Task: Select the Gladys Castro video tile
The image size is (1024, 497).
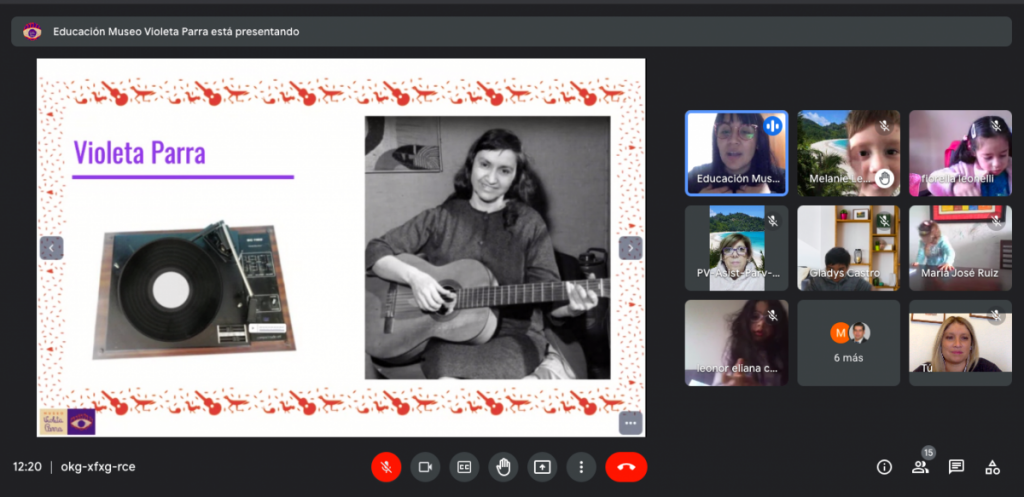Action: click(x=848, y=248)
